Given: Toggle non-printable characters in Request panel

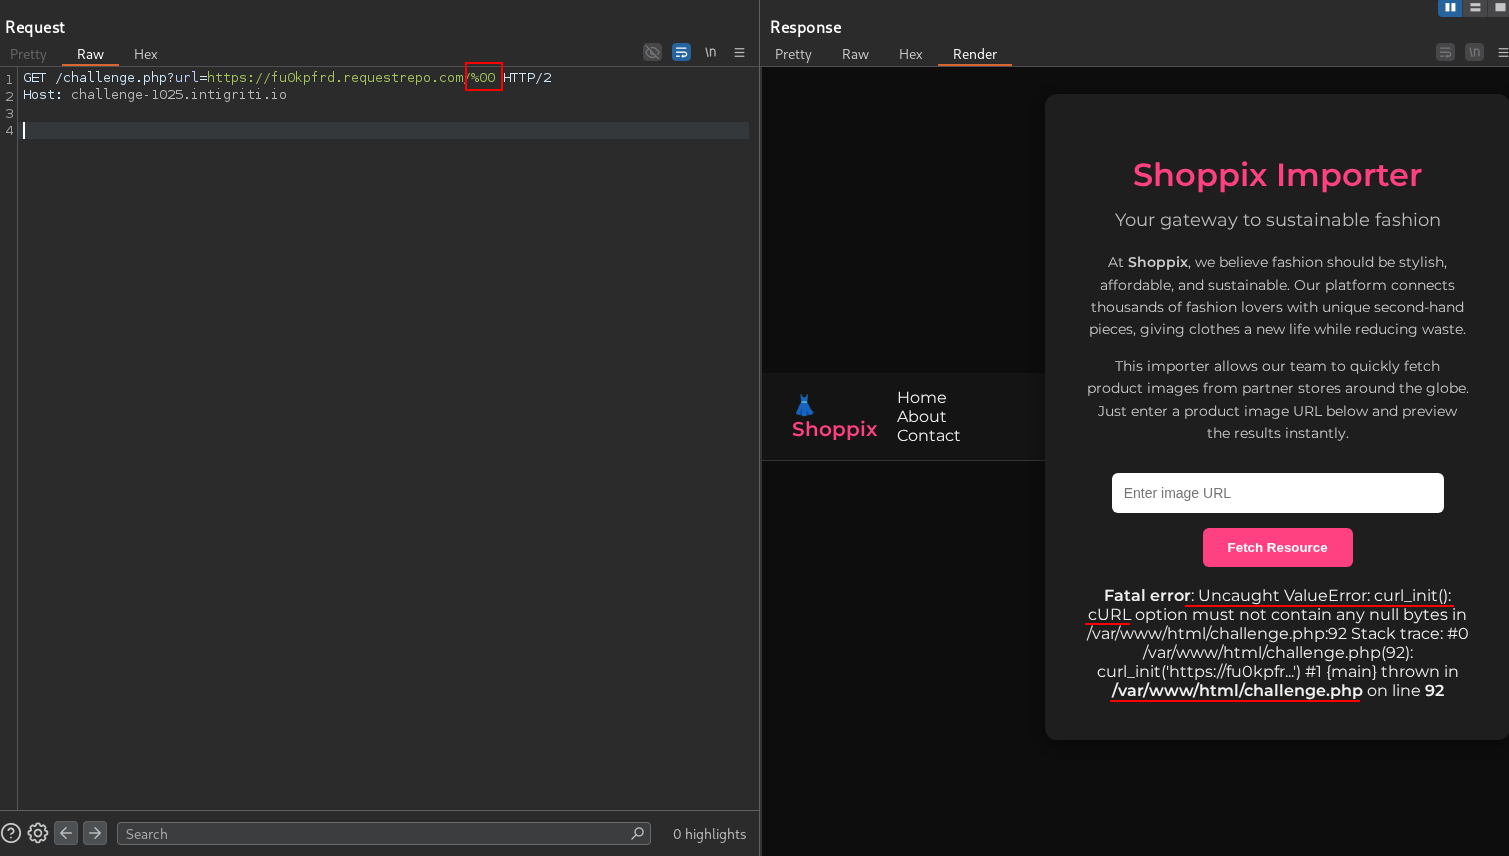Looking at the screenshot, I should tap(710, 52).
